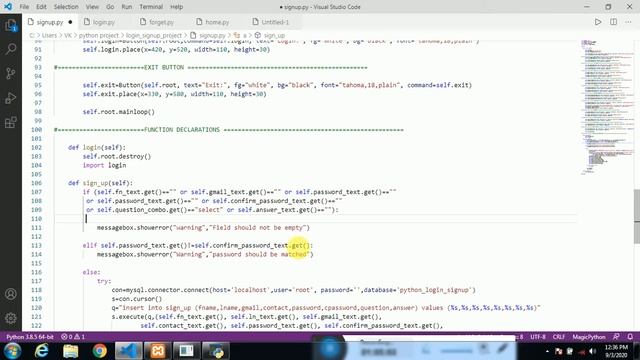
Task: Change UTF-8 encoding in status bar
Action: click(x=538, y=337)
